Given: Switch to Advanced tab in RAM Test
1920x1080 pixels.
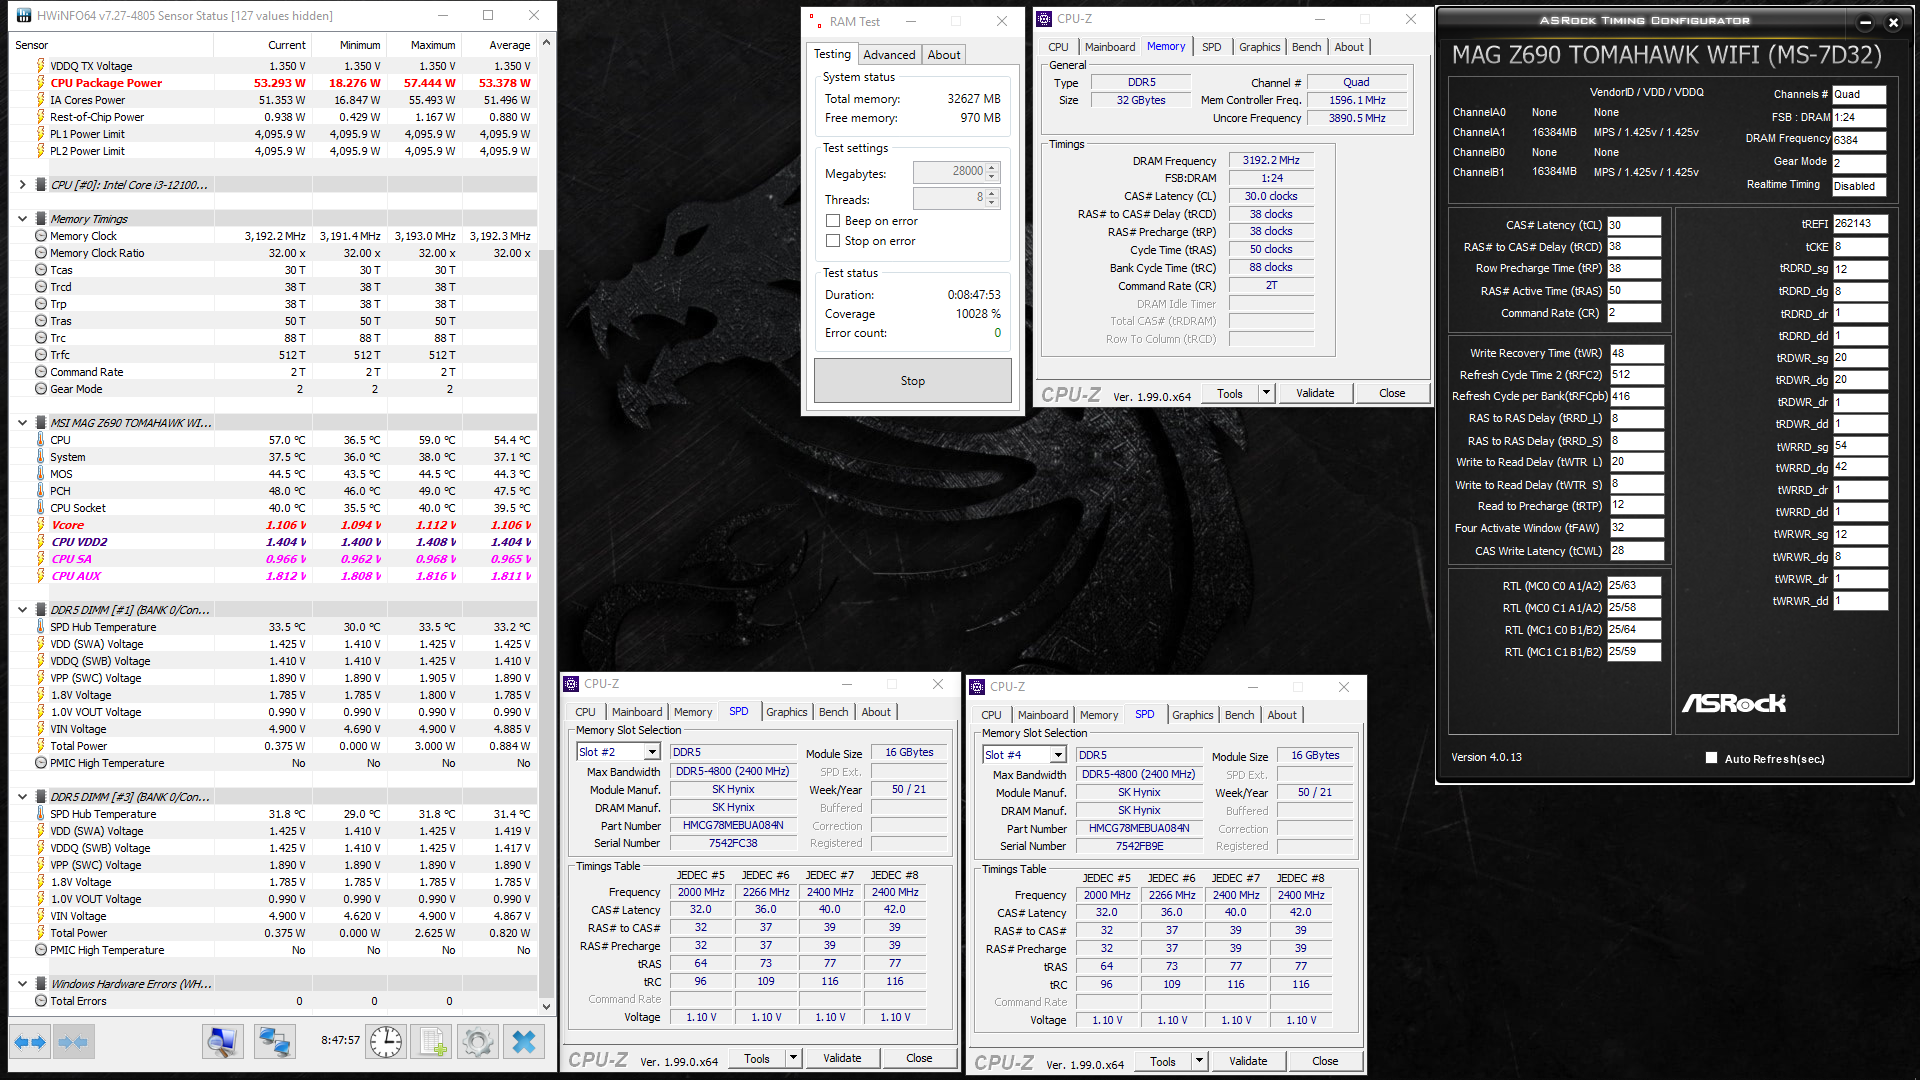Looking at the screenshot, I should [889, 55].
